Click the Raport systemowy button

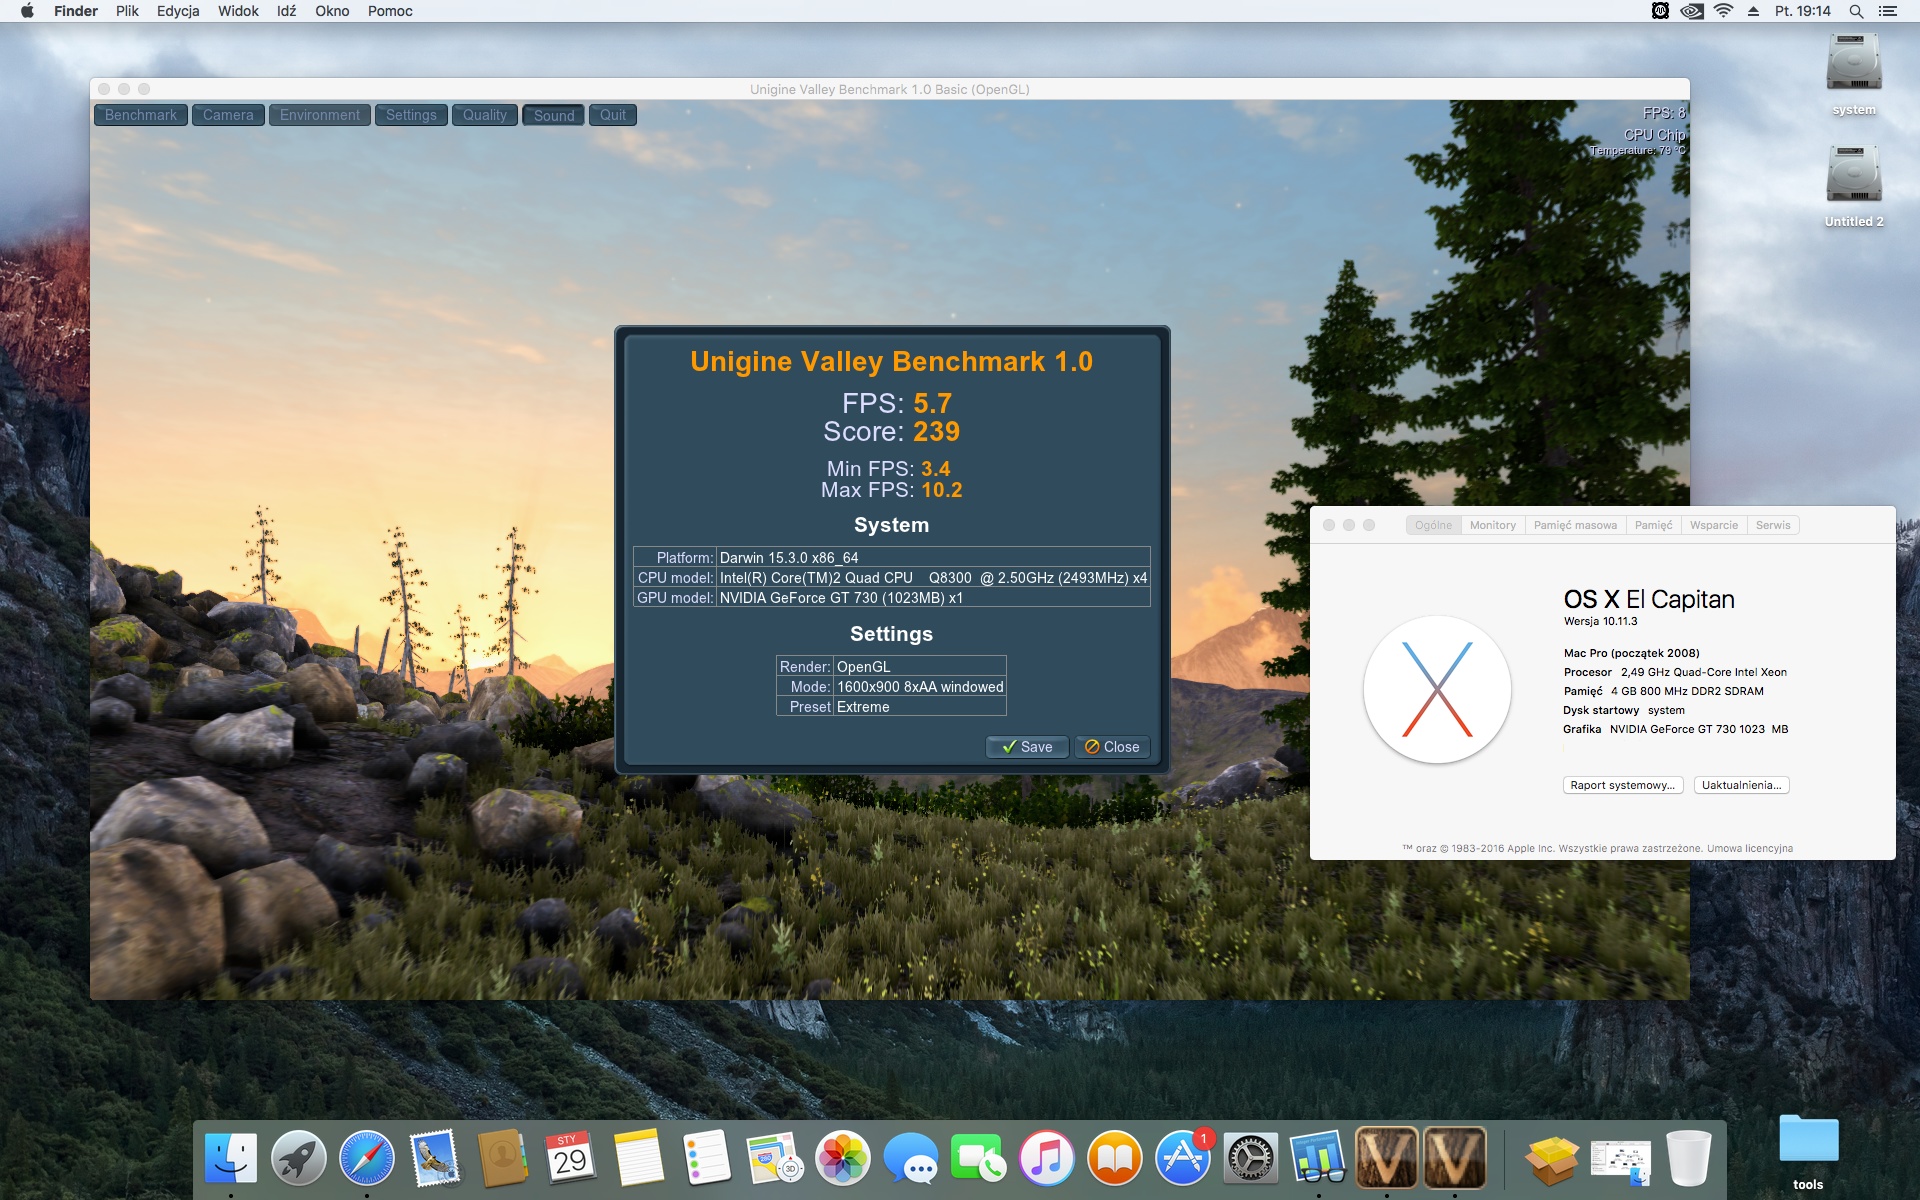(x=1622, y=785)
